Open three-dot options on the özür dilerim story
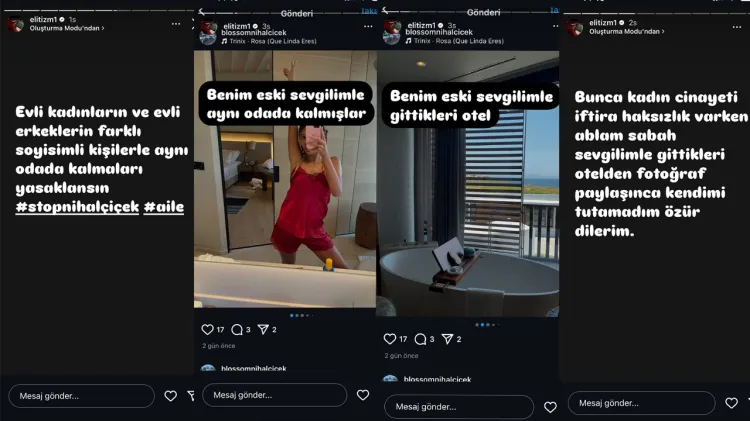 click(x=737, y=27)
